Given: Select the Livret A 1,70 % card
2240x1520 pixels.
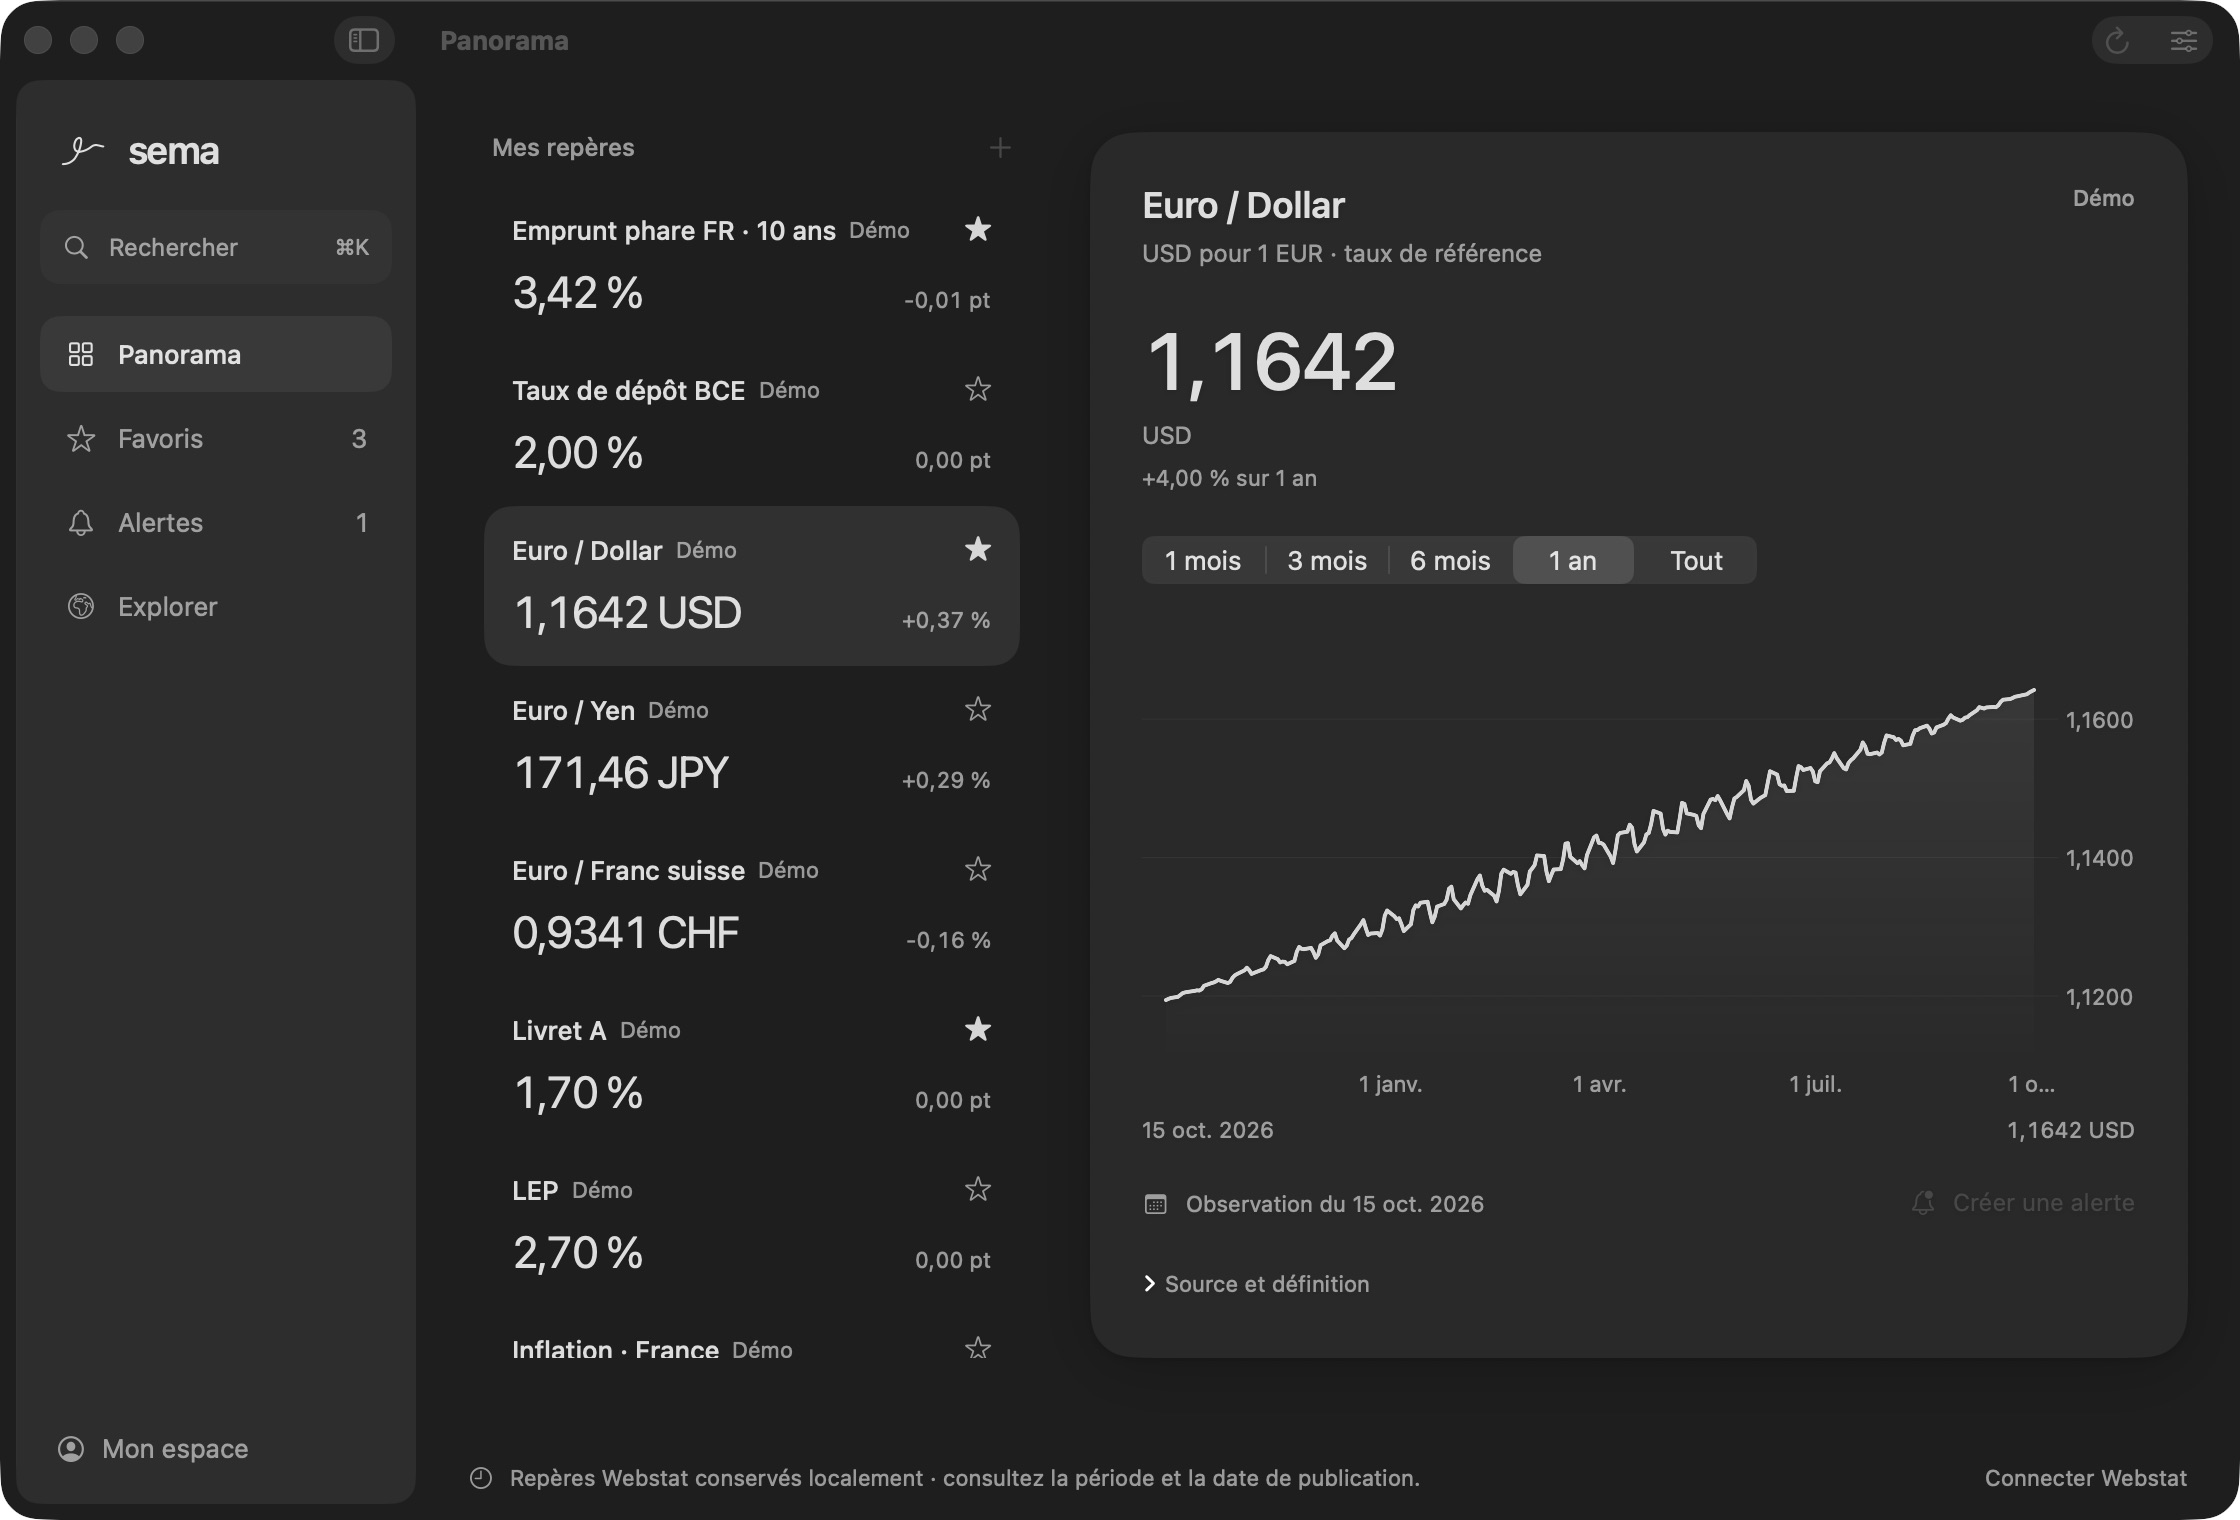Looking at the screenshot, I should 751,1066.
